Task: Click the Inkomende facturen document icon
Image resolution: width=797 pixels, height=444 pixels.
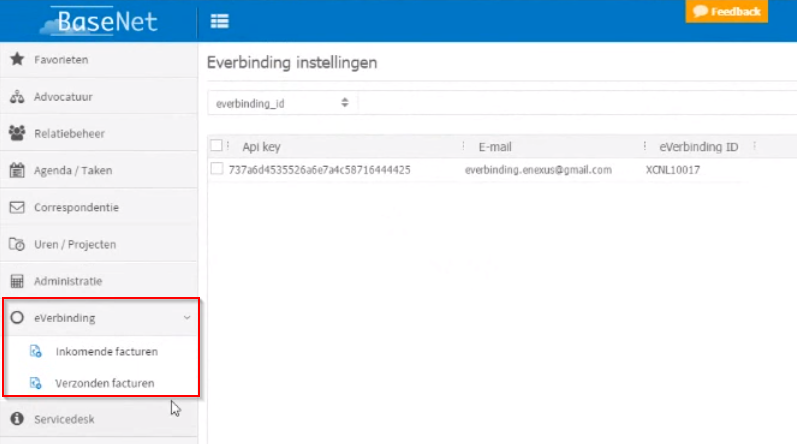Action: (x=36, y=351)
